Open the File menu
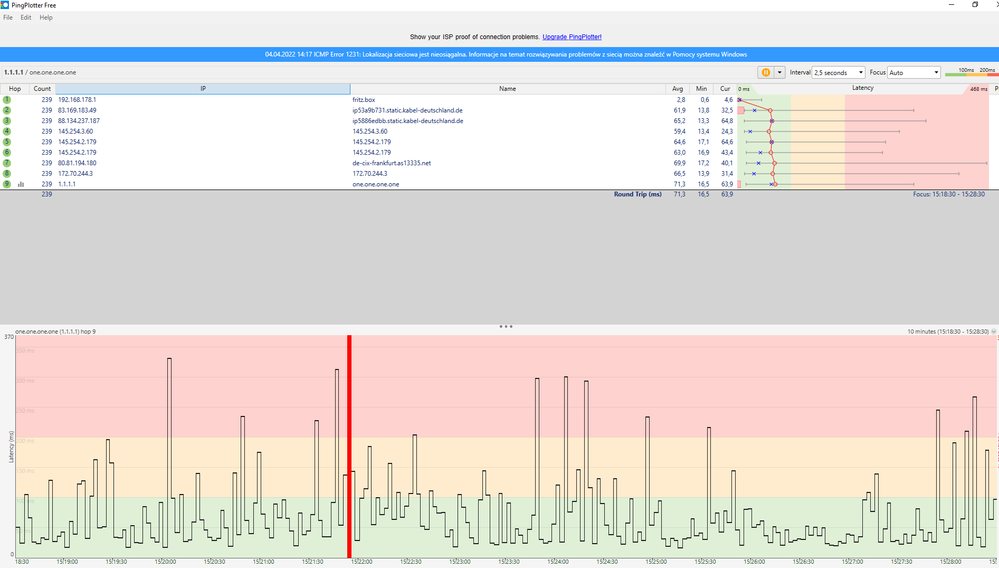This screenshot has width=999, height=568. (8, 18)
